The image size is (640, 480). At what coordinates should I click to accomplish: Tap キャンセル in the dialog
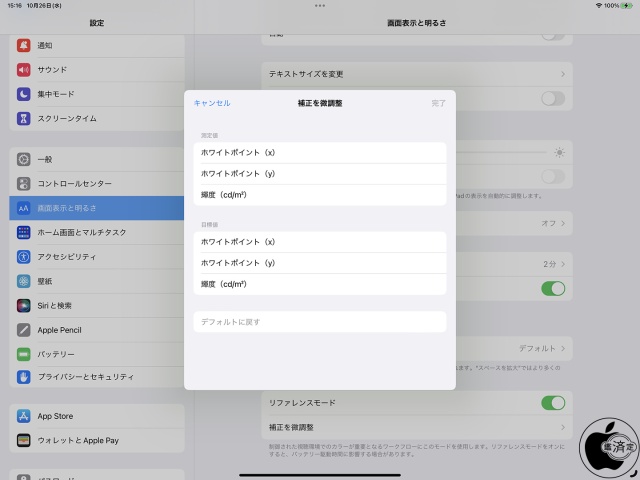point(212,103)
